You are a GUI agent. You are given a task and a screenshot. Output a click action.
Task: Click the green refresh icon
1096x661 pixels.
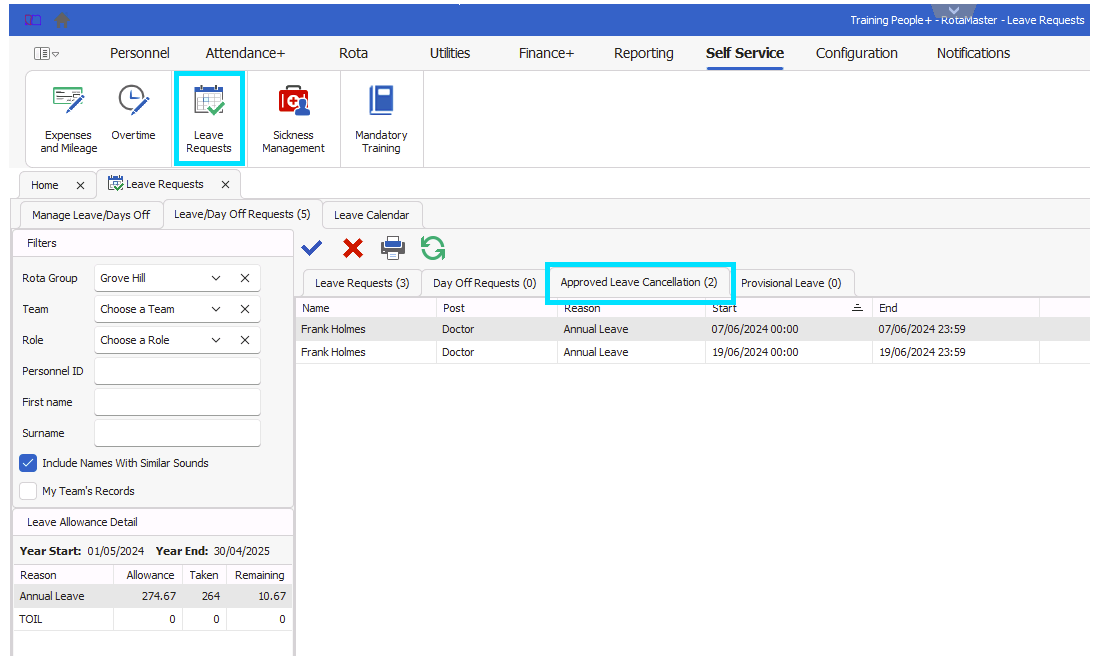[433, 248]
